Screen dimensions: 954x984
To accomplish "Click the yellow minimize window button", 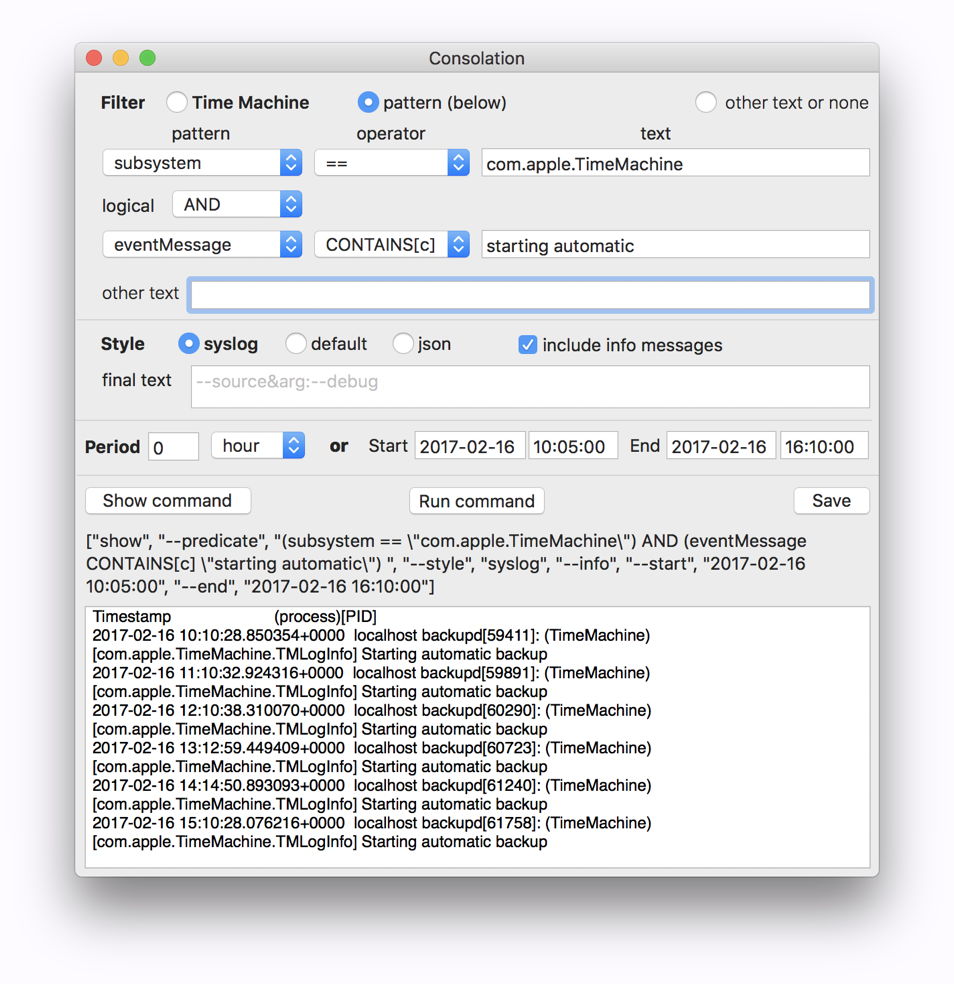I will click(121, 58).
